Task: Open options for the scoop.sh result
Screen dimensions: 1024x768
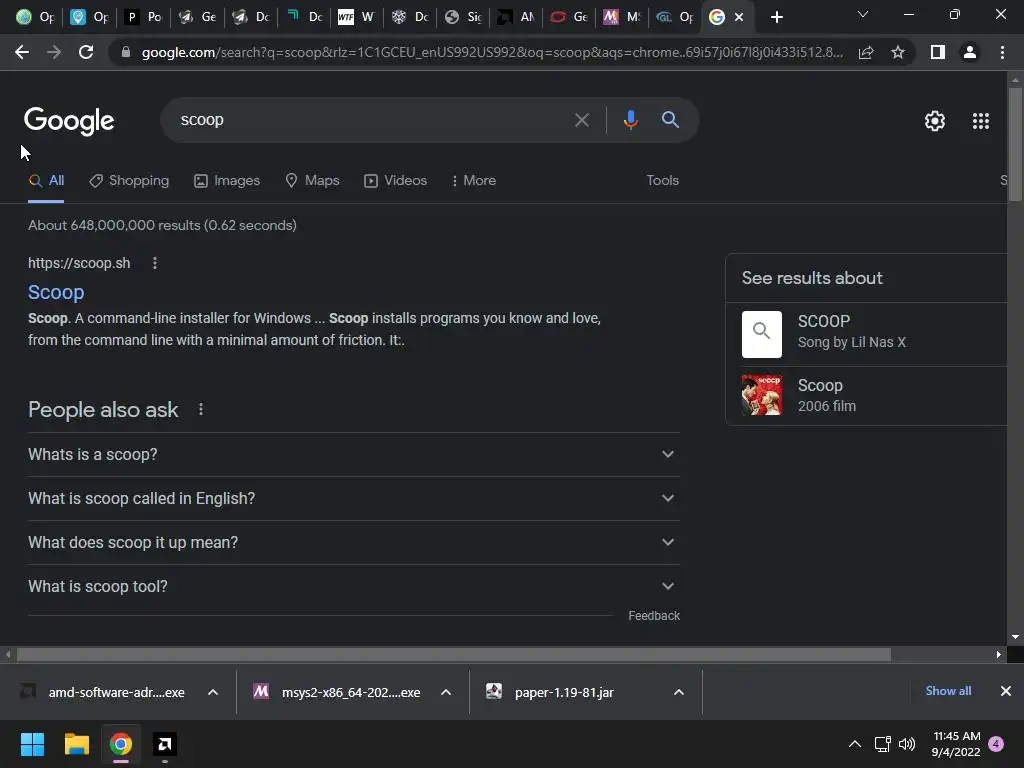Action: (155, 263)
